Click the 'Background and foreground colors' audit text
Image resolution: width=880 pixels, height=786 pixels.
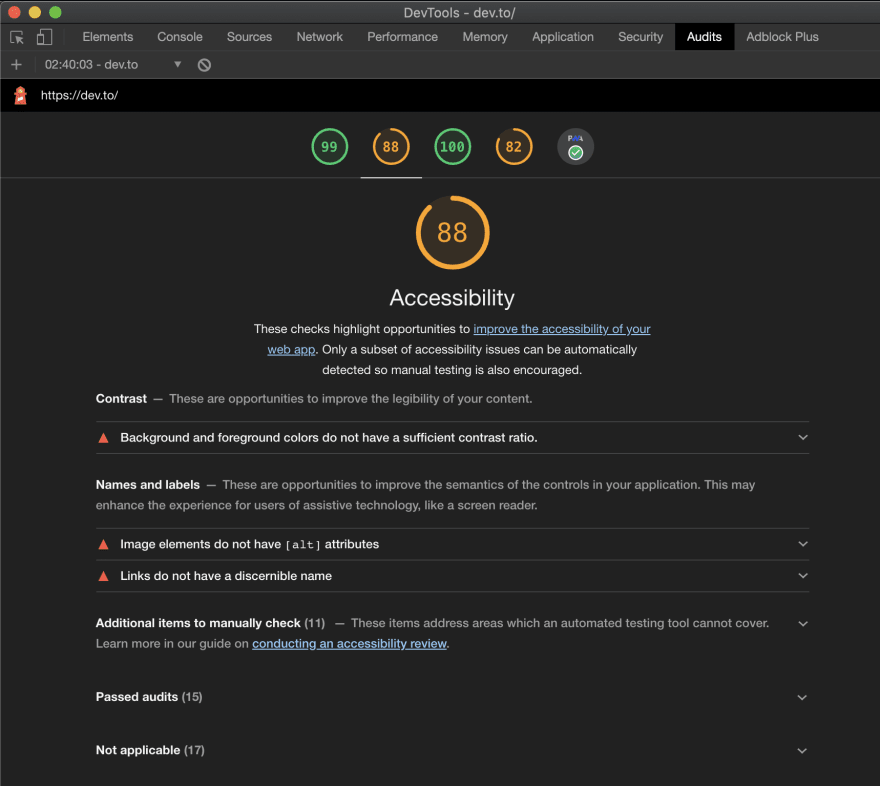(329, 438)
